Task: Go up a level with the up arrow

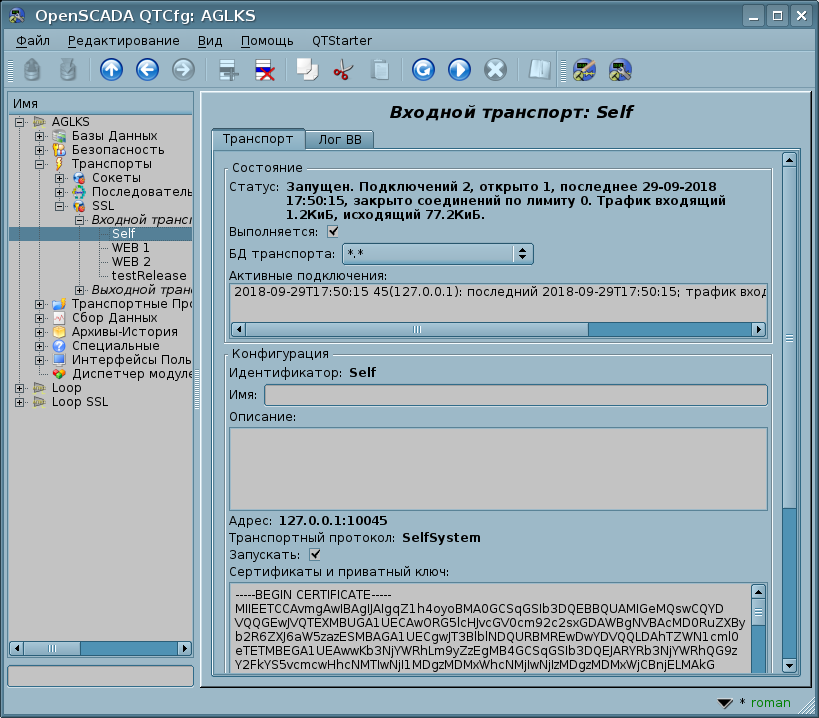Action: click(111, 69)
